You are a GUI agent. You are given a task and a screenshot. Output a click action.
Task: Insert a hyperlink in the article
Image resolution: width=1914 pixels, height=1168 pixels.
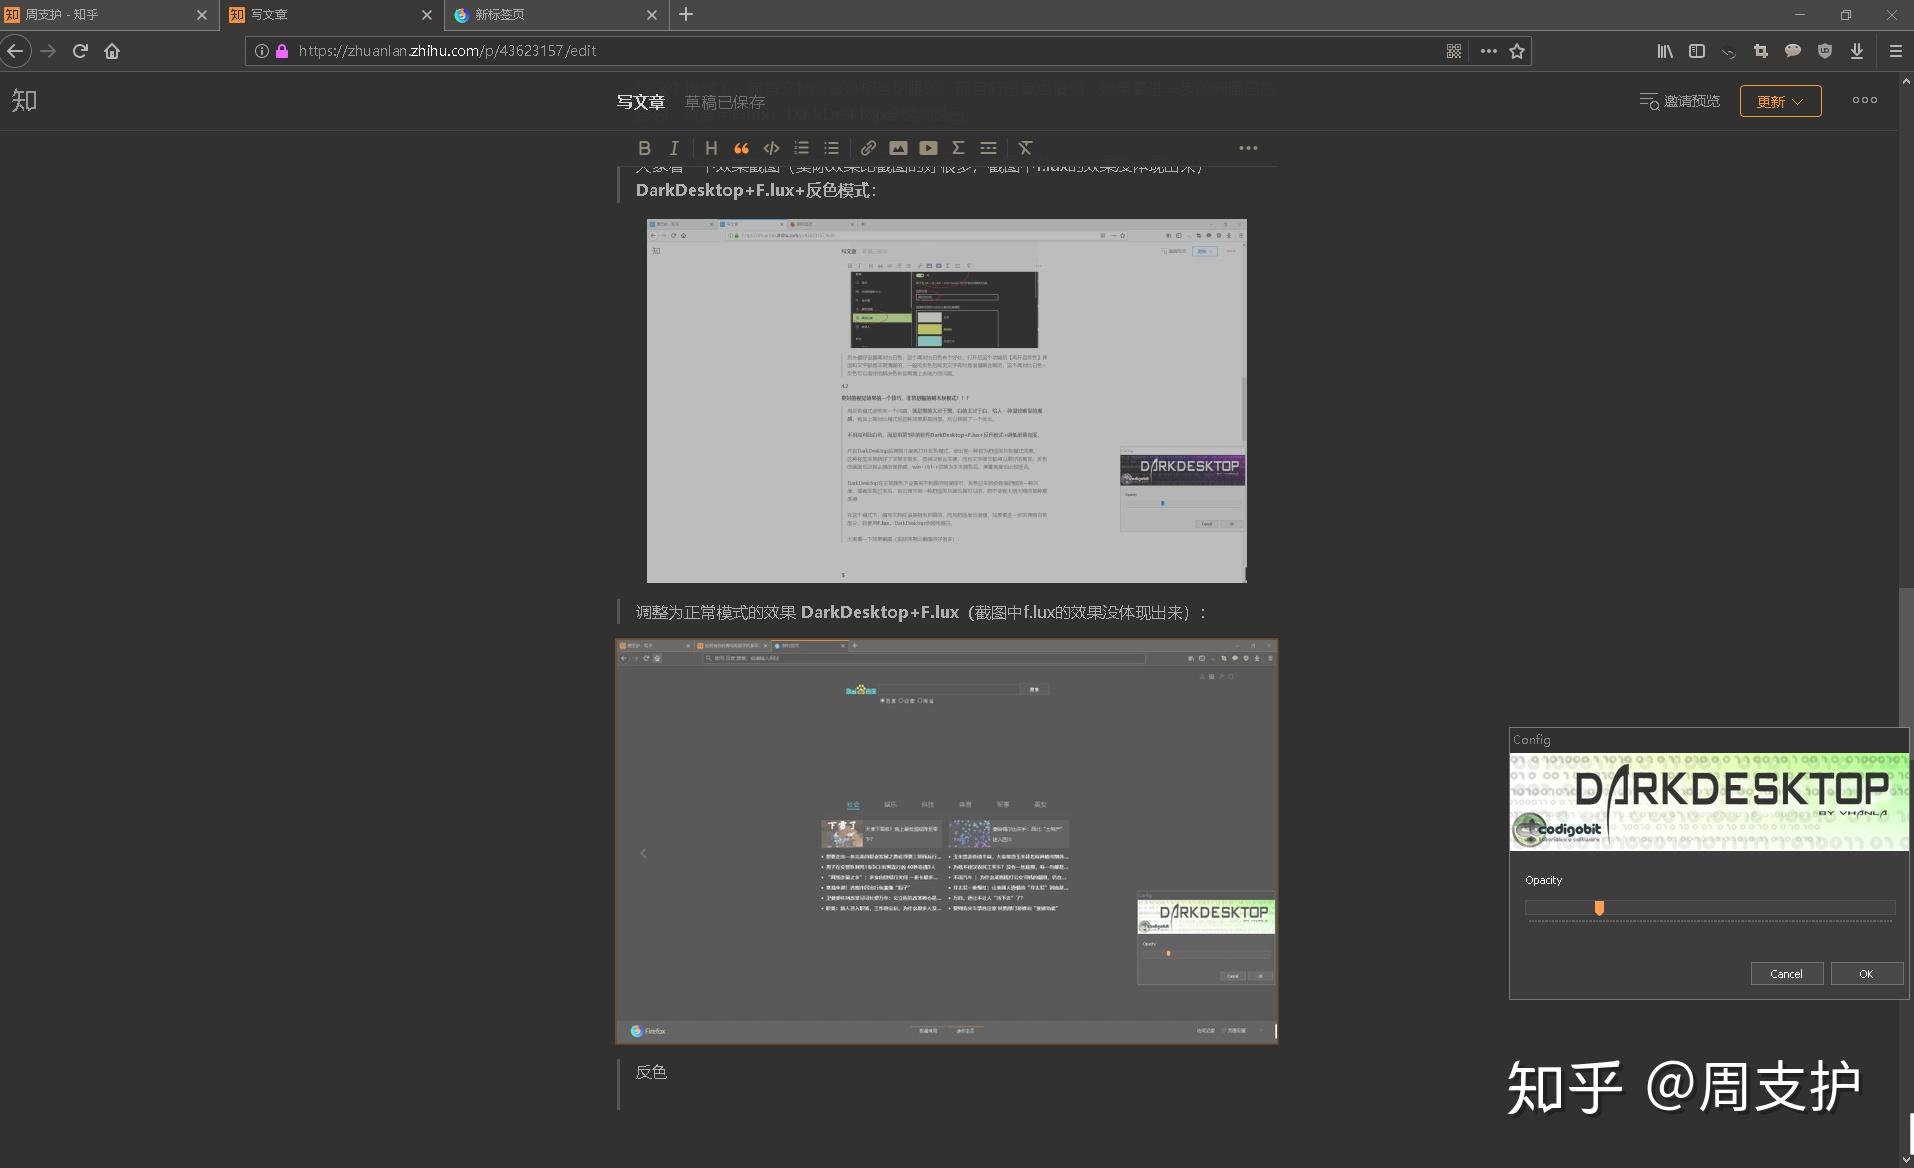868,148
